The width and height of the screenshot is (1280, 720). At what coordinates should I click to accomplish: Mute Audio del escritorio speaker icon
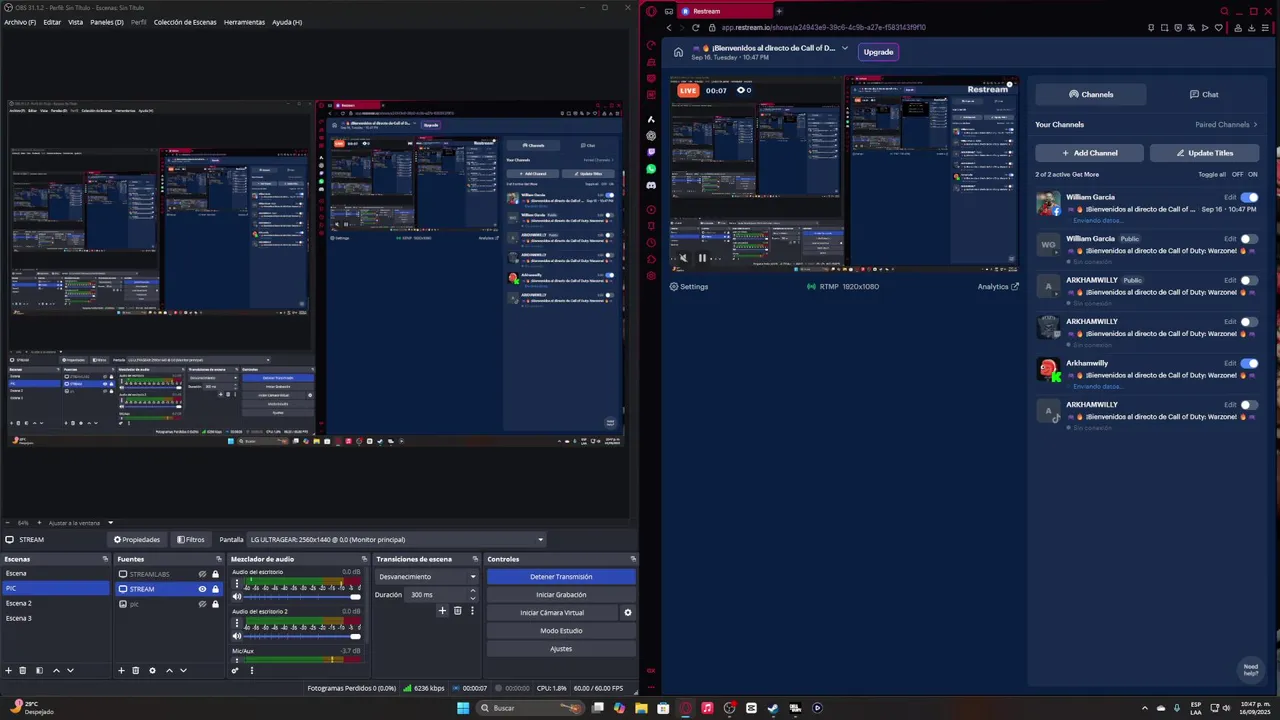(237, 597)
